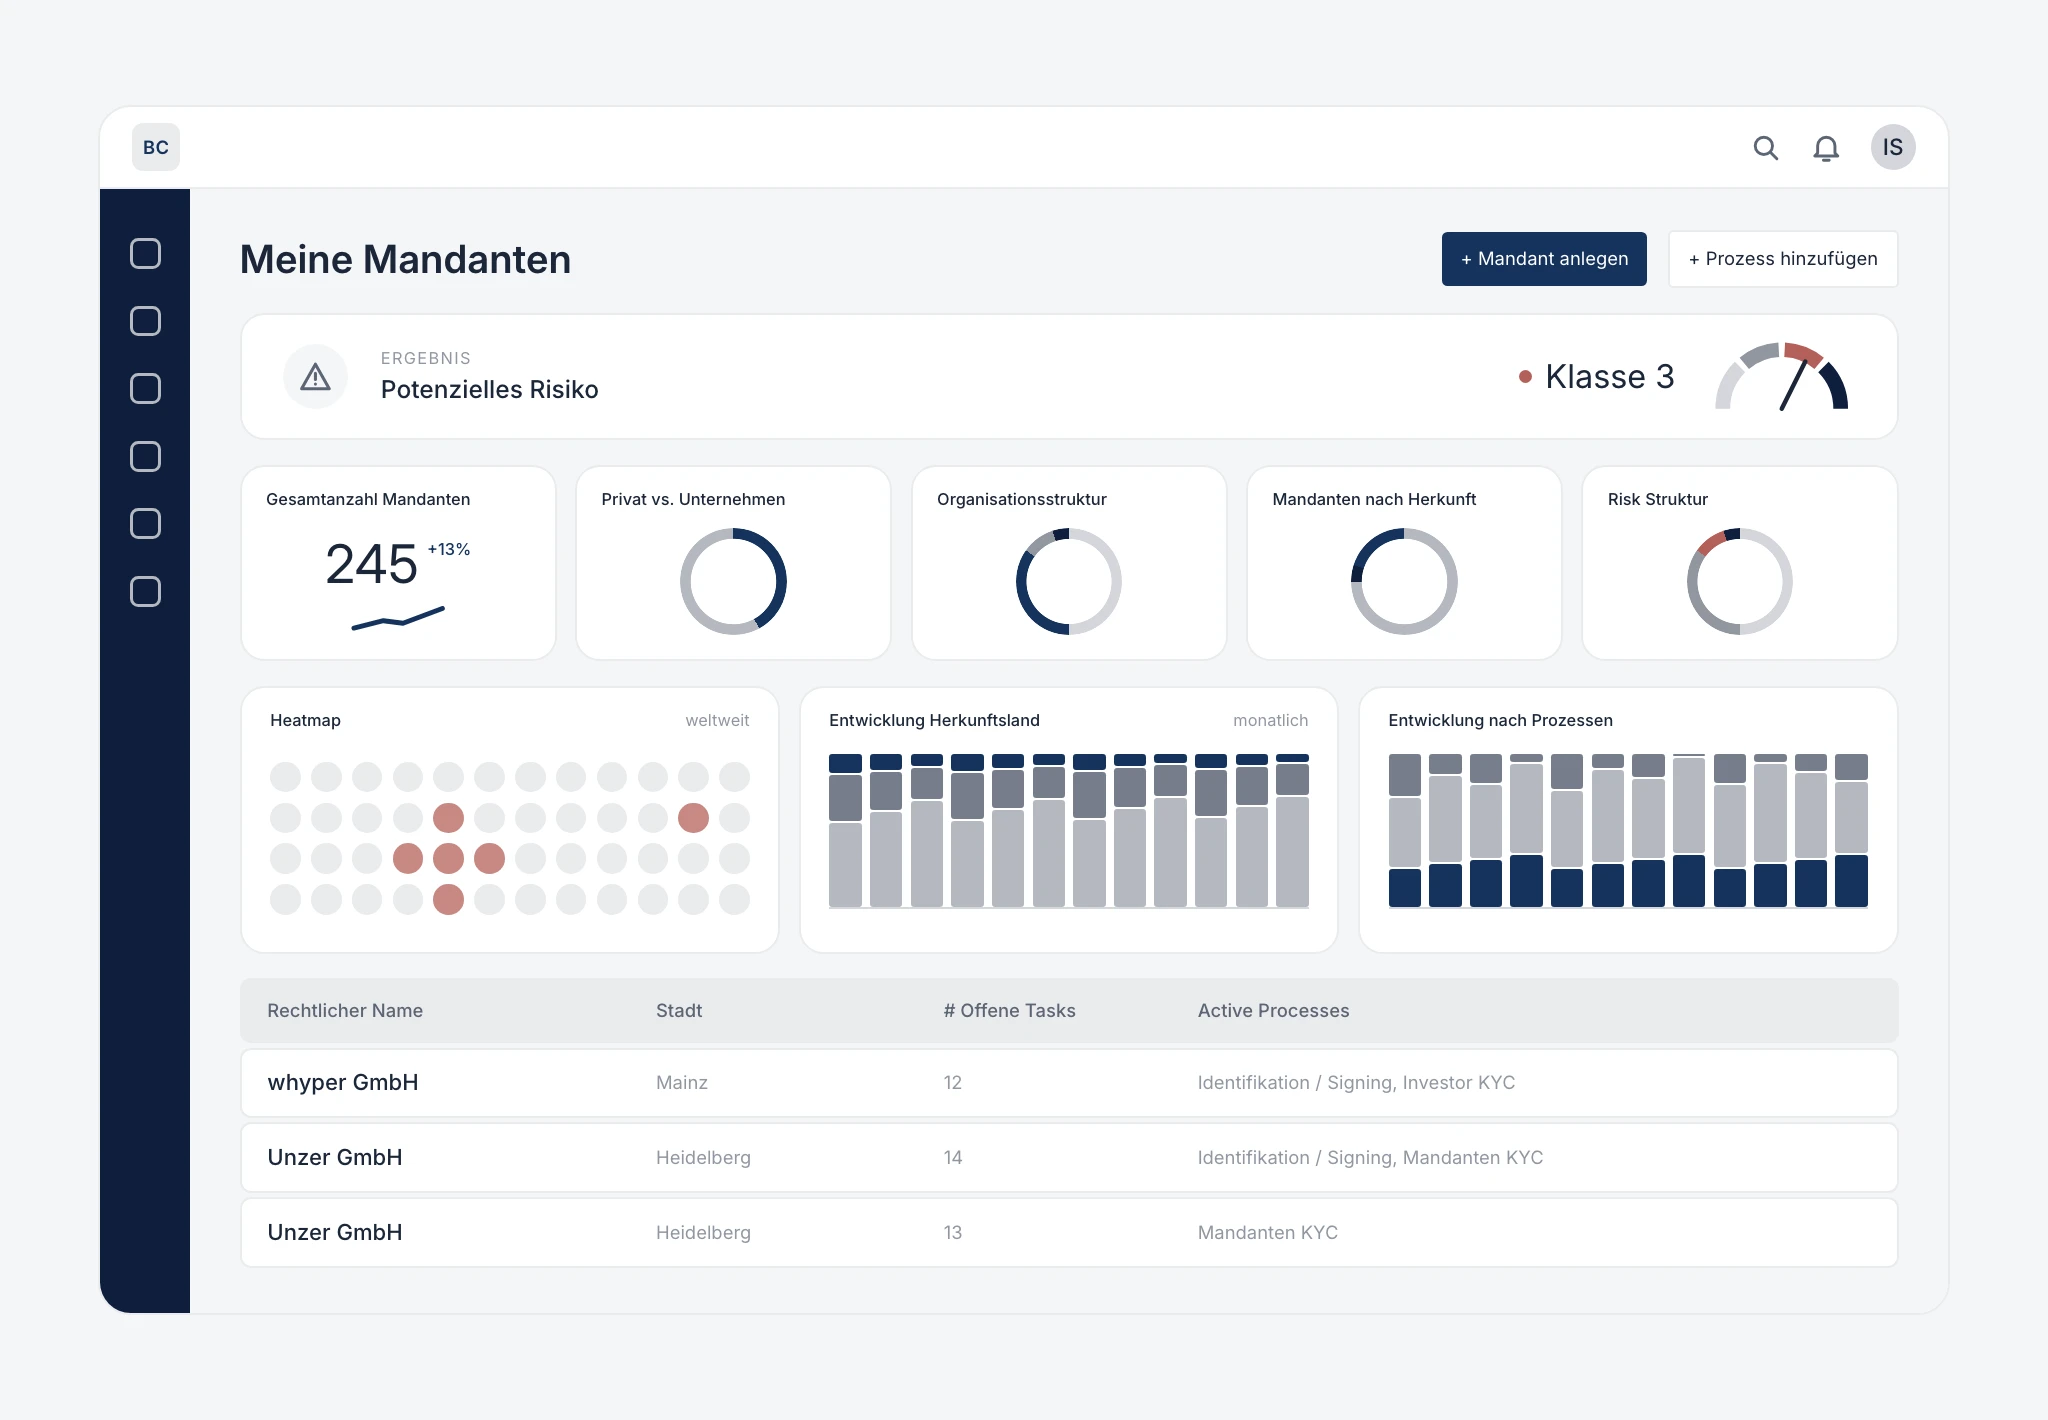Viewport: 2048px width, 1420px height.
Task: Click the Mainz city cell
Action: click(682, 1082)
